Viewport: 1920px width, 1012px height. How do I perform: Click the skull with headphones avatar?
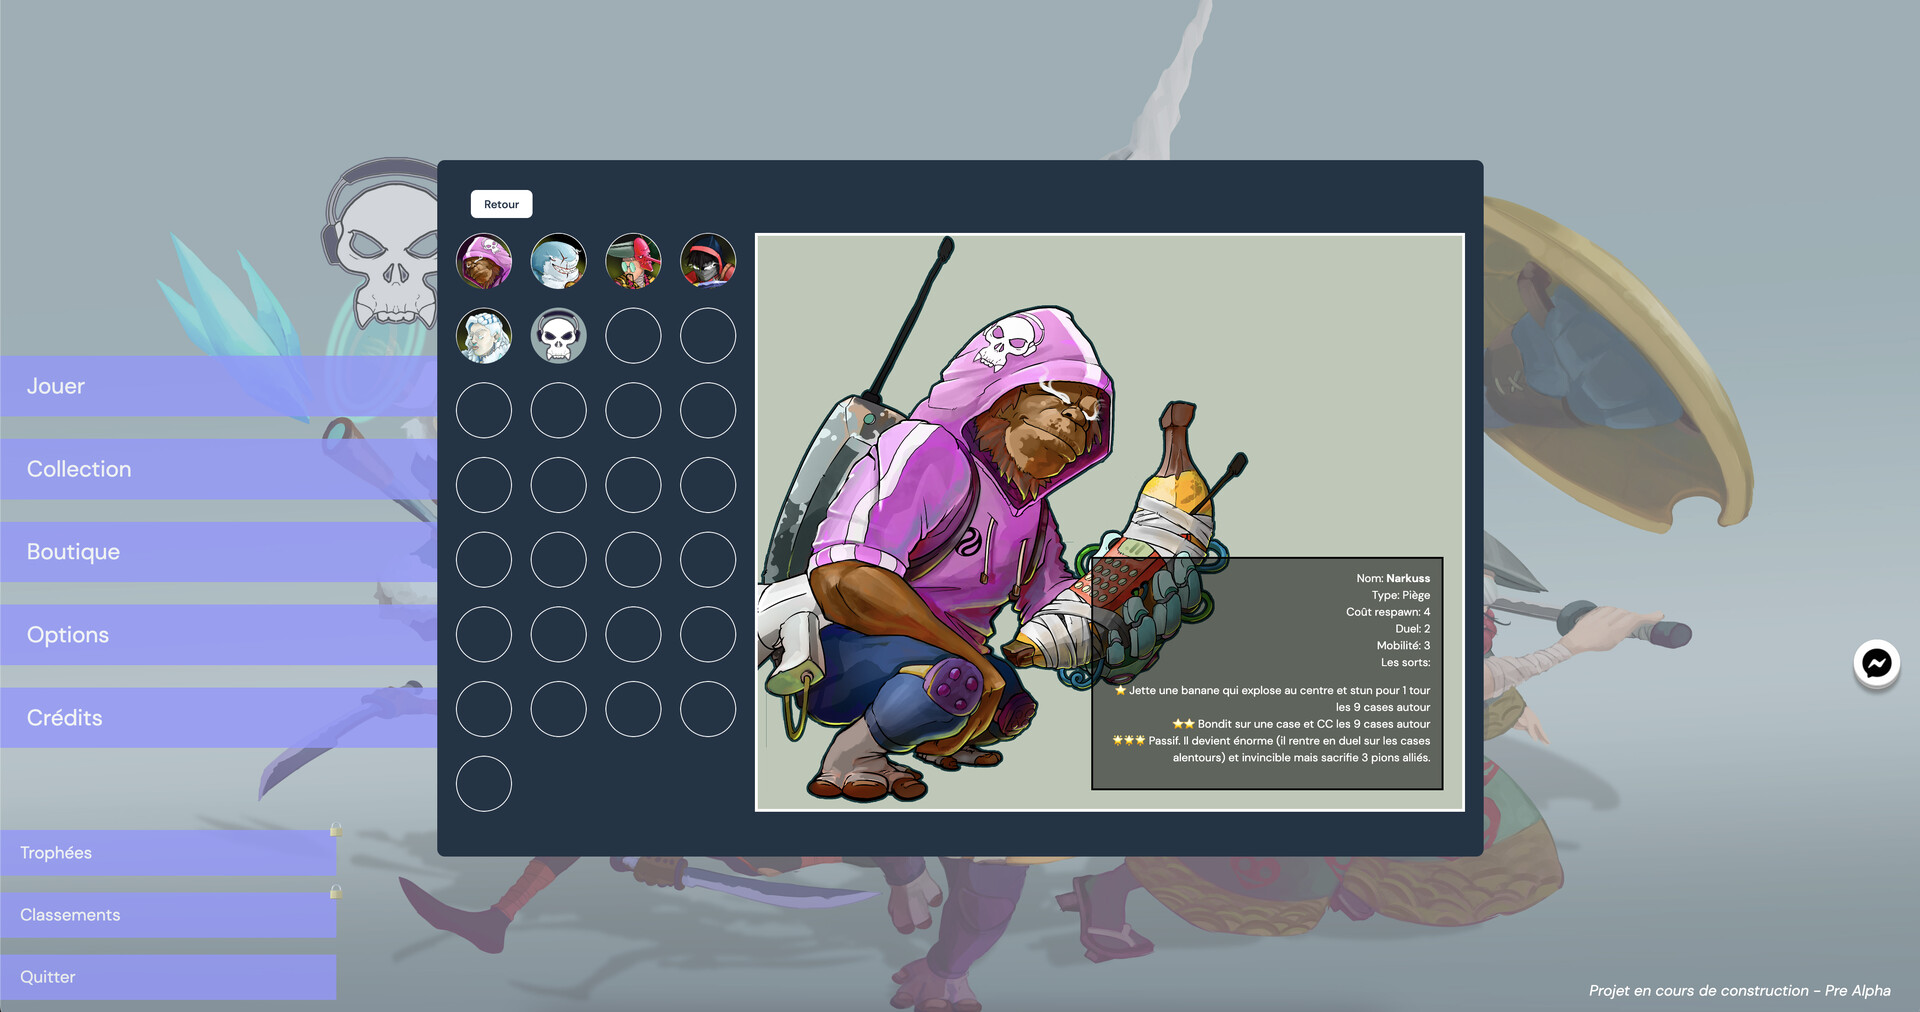[558, 336]
